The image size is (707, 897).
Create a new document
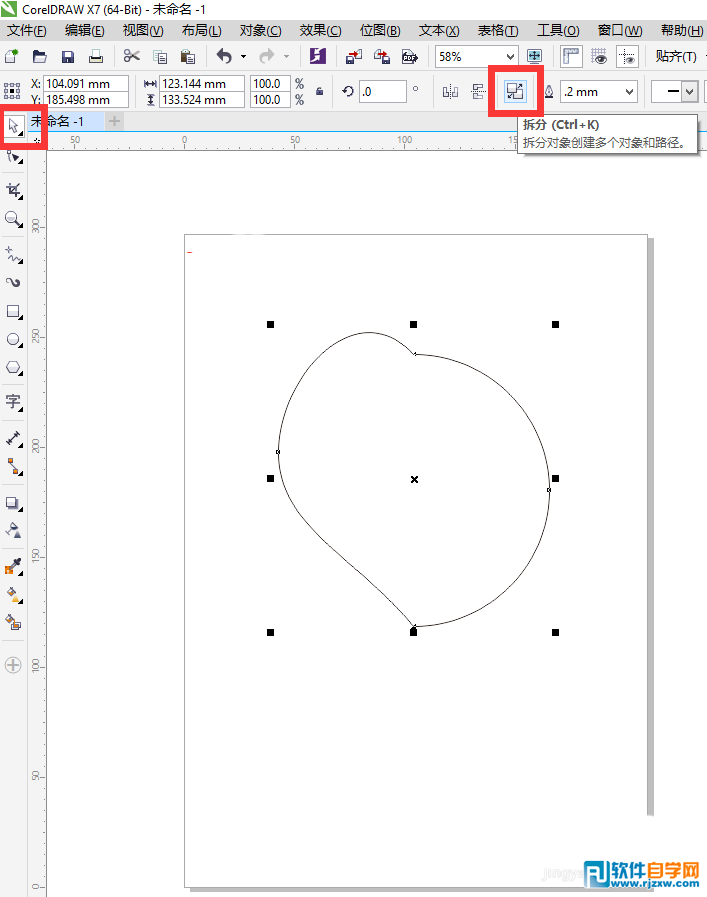point(11,56)
